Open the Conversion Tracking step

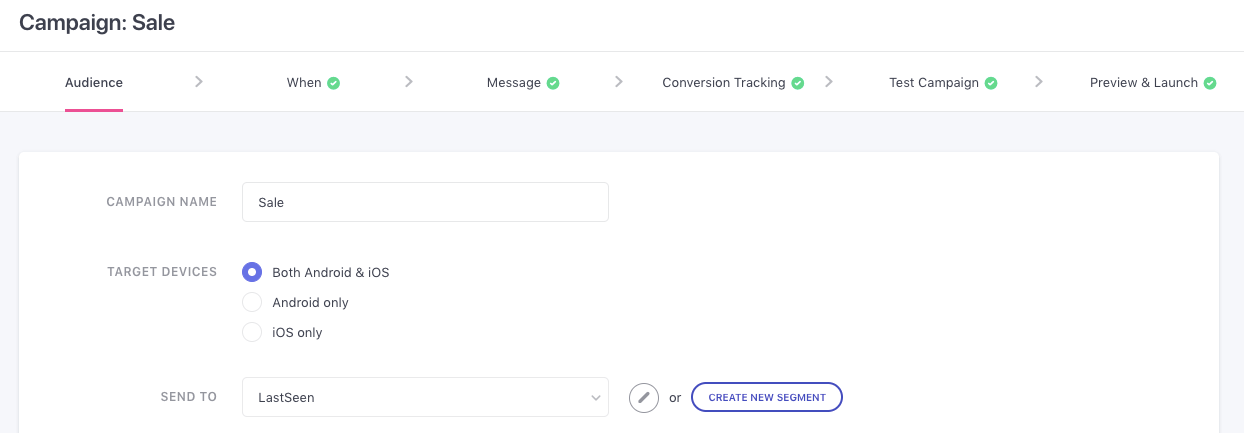[x=723, y=83]
